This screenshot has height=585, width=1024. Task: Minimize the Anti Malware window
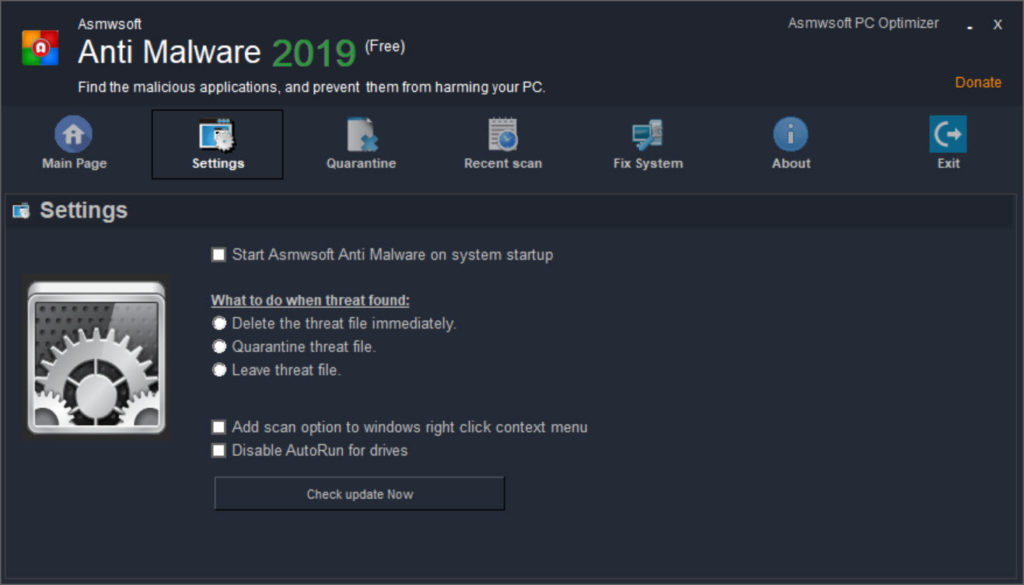tap(970, 25)
